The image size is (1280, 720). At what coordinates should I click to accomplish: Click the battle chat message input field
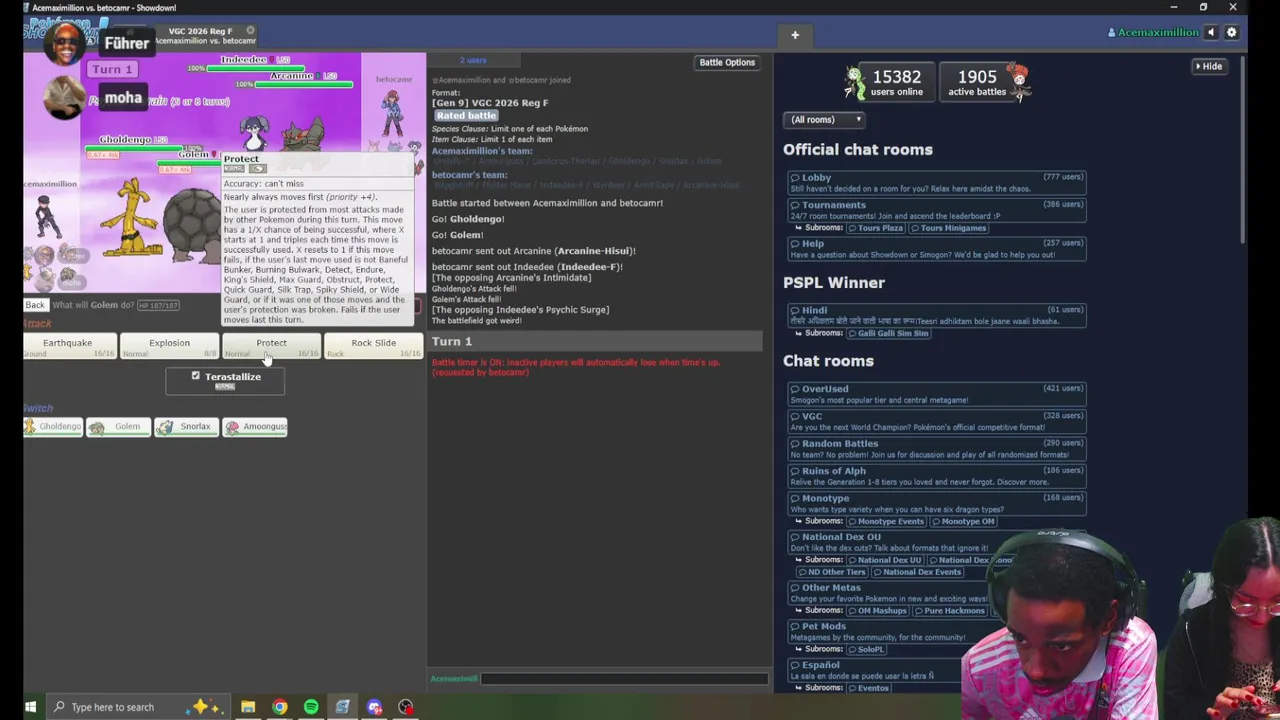tap(624, 679)
